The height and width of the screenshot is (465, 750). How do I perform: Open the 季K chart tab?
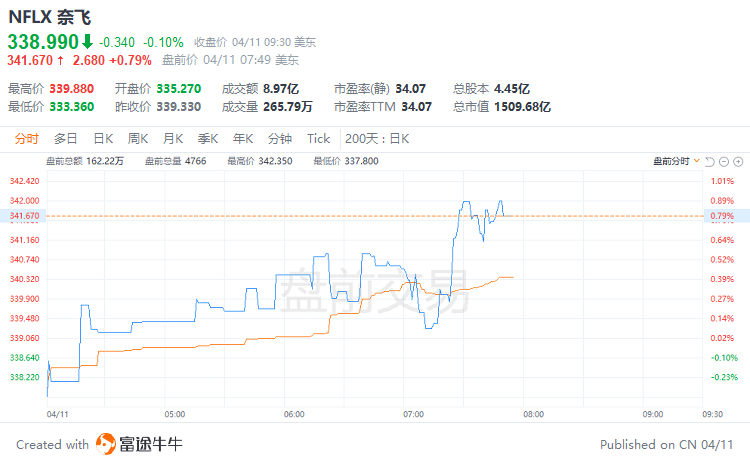coord(208,139)
